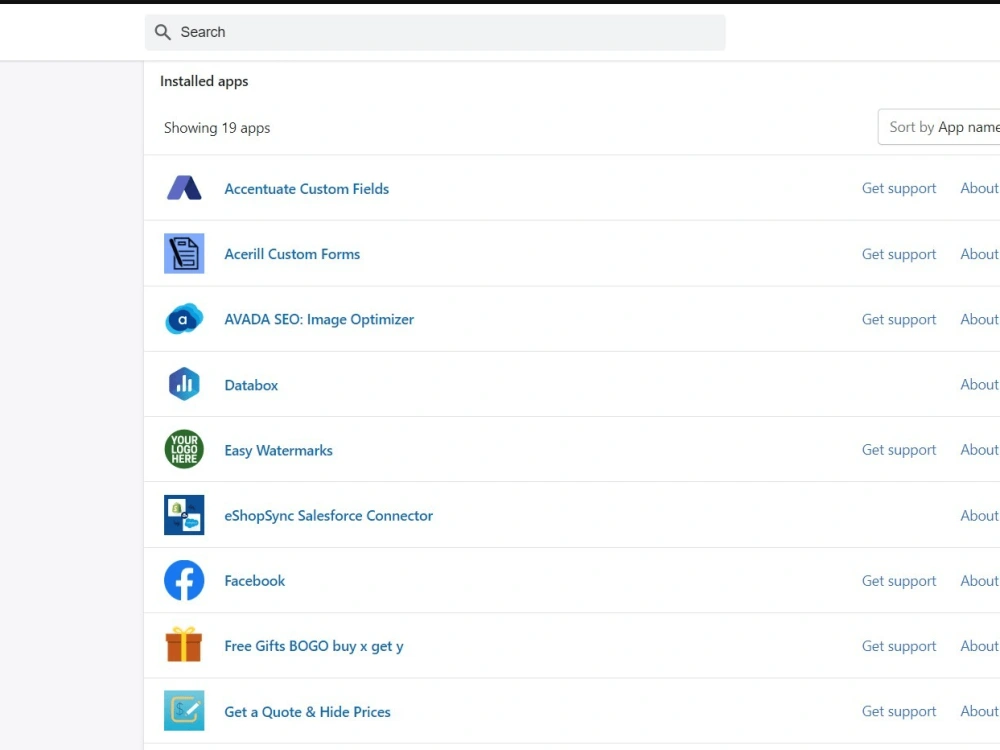Open AVADA SEO: Image Optimizer app
Screen dimensions: 1000x750
(319, 319)
